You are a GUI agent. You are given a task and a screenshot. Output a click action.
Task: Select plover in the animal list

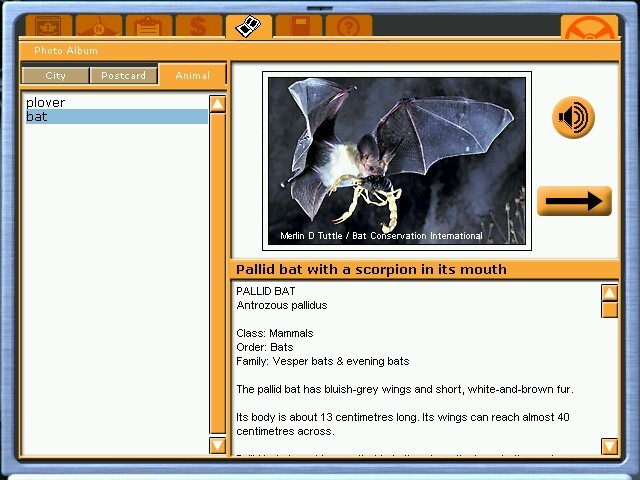[x=117, y=102]
